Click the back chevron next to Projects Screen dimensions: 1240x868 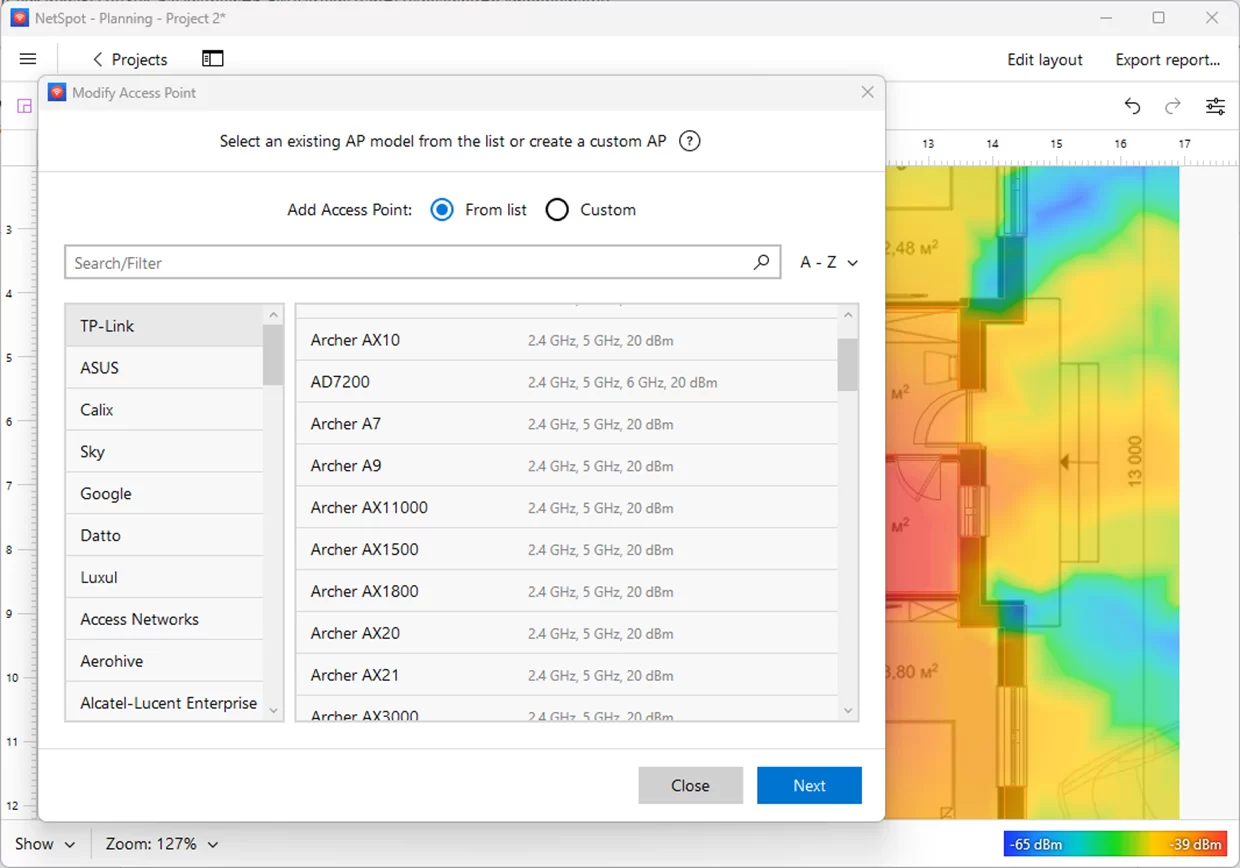coord(96,59)
